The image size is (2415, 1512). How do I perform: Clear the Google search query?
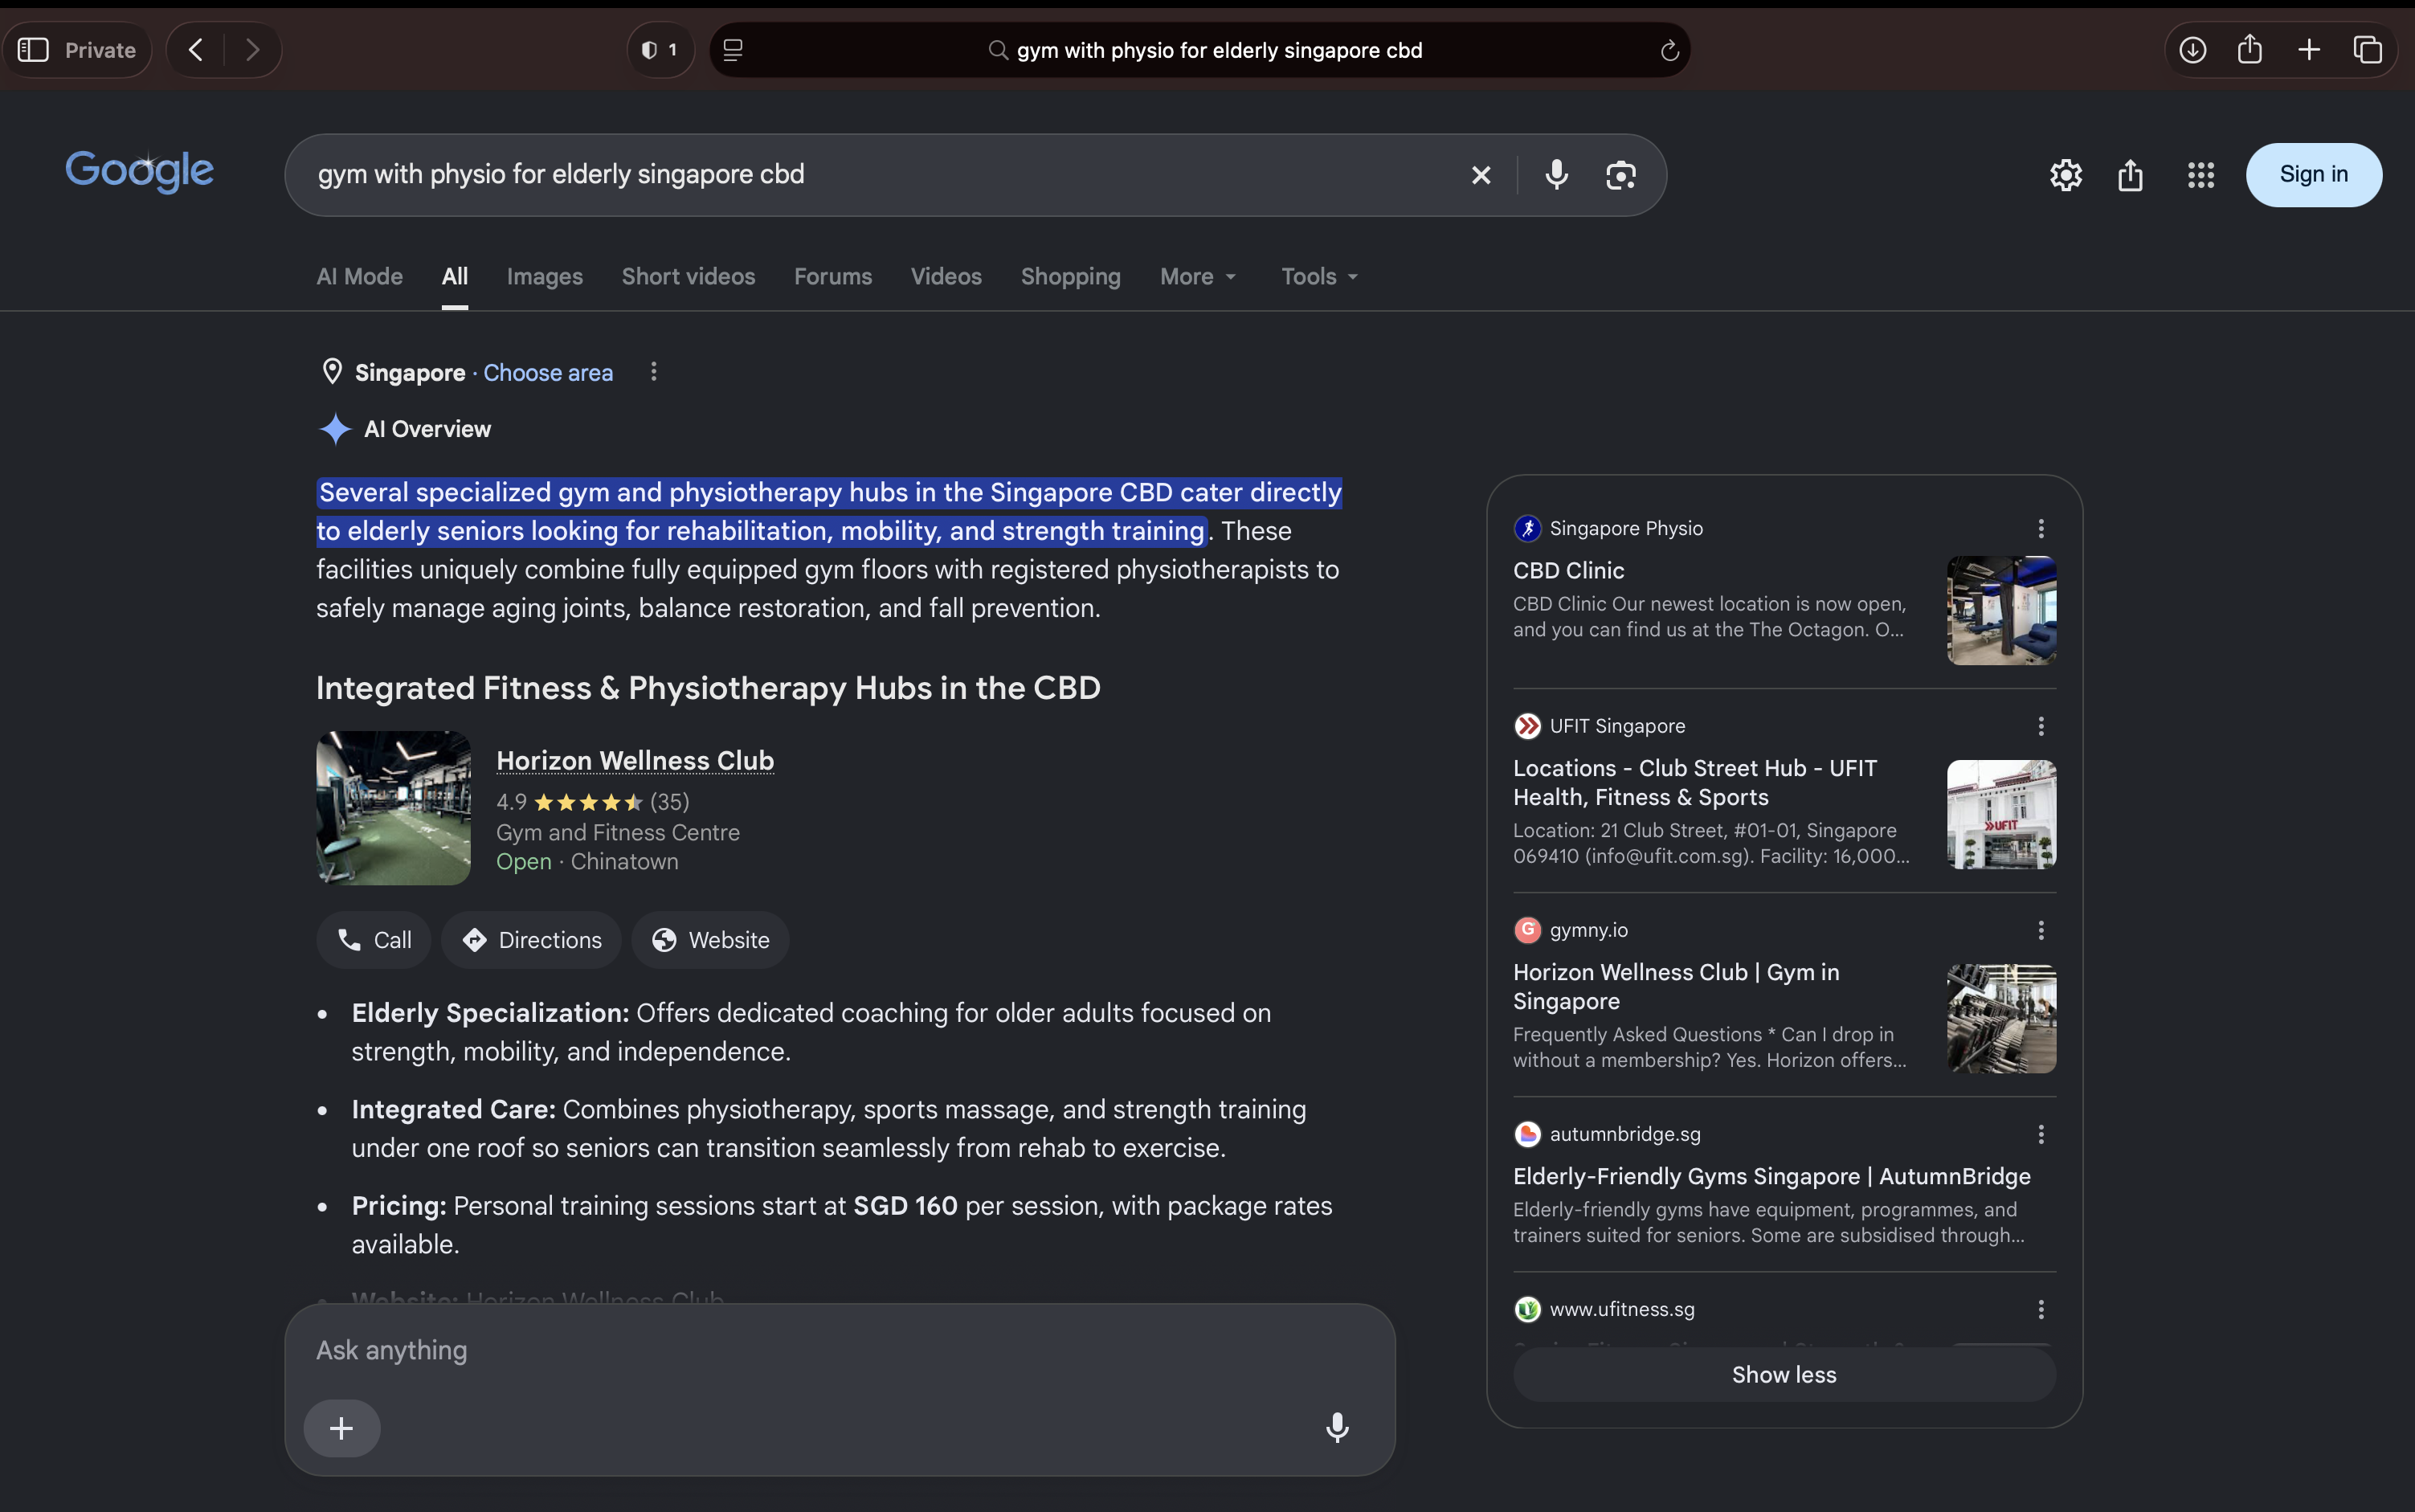pos(1481,175)
